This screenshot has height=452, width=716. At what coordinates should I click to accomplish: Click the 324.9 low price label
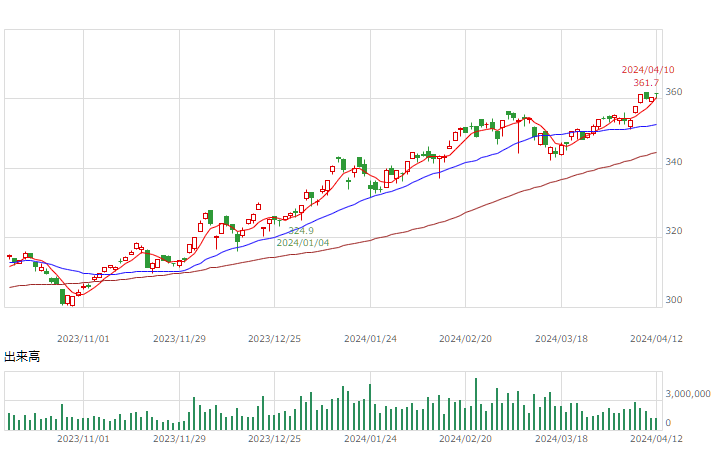301,231
